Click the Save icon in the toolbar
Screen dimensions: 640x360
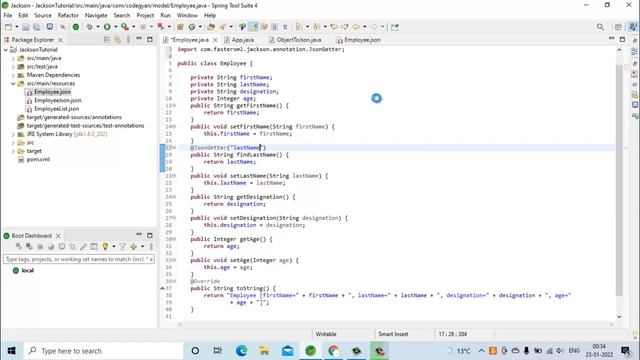[26, 27]
